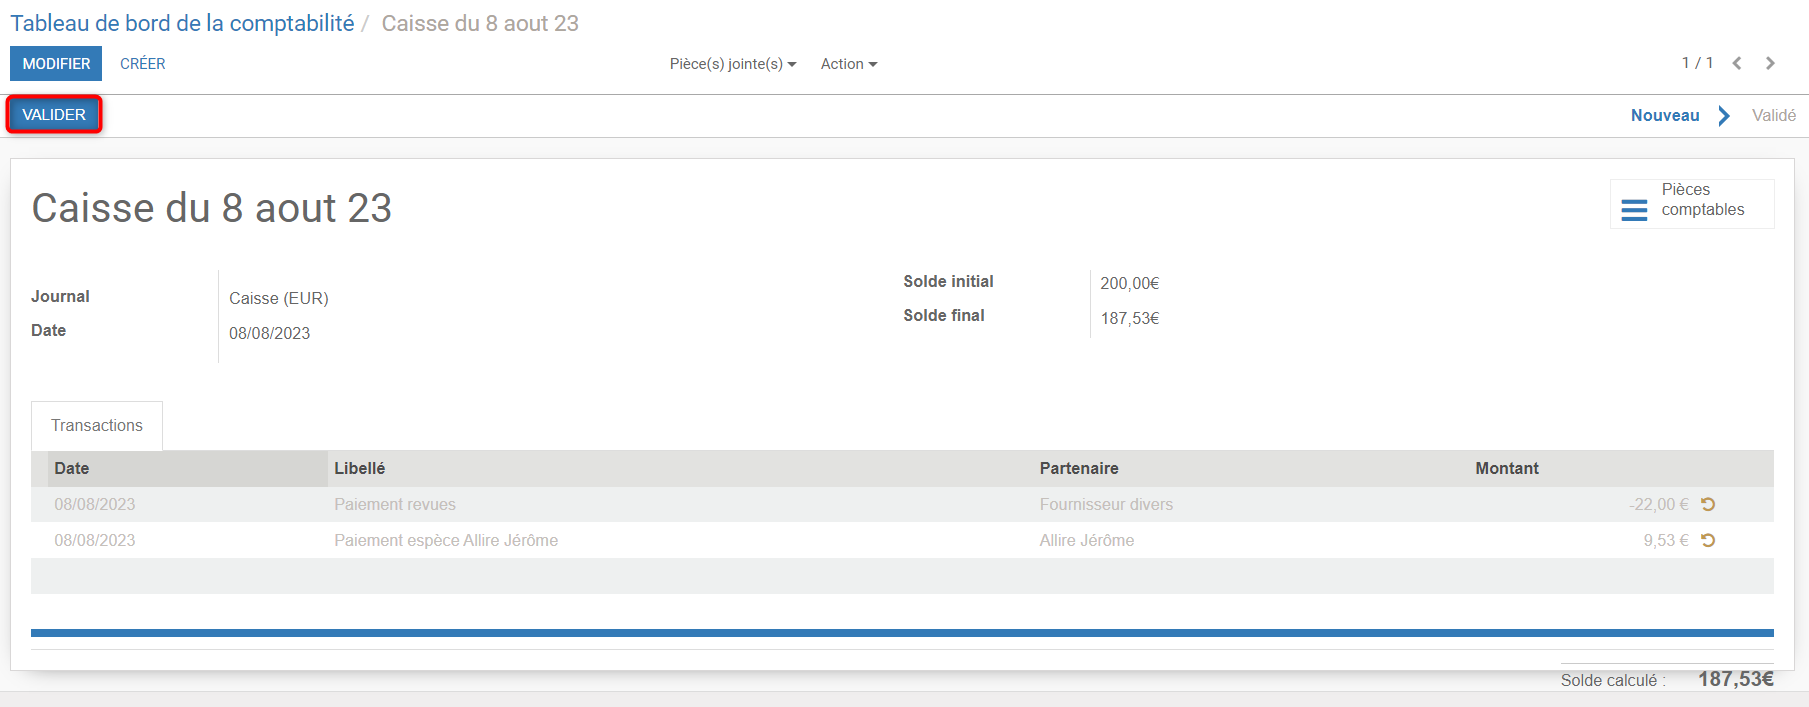
Task: Click the 1 / 1 pager counter
Action: pos(1697,63)
